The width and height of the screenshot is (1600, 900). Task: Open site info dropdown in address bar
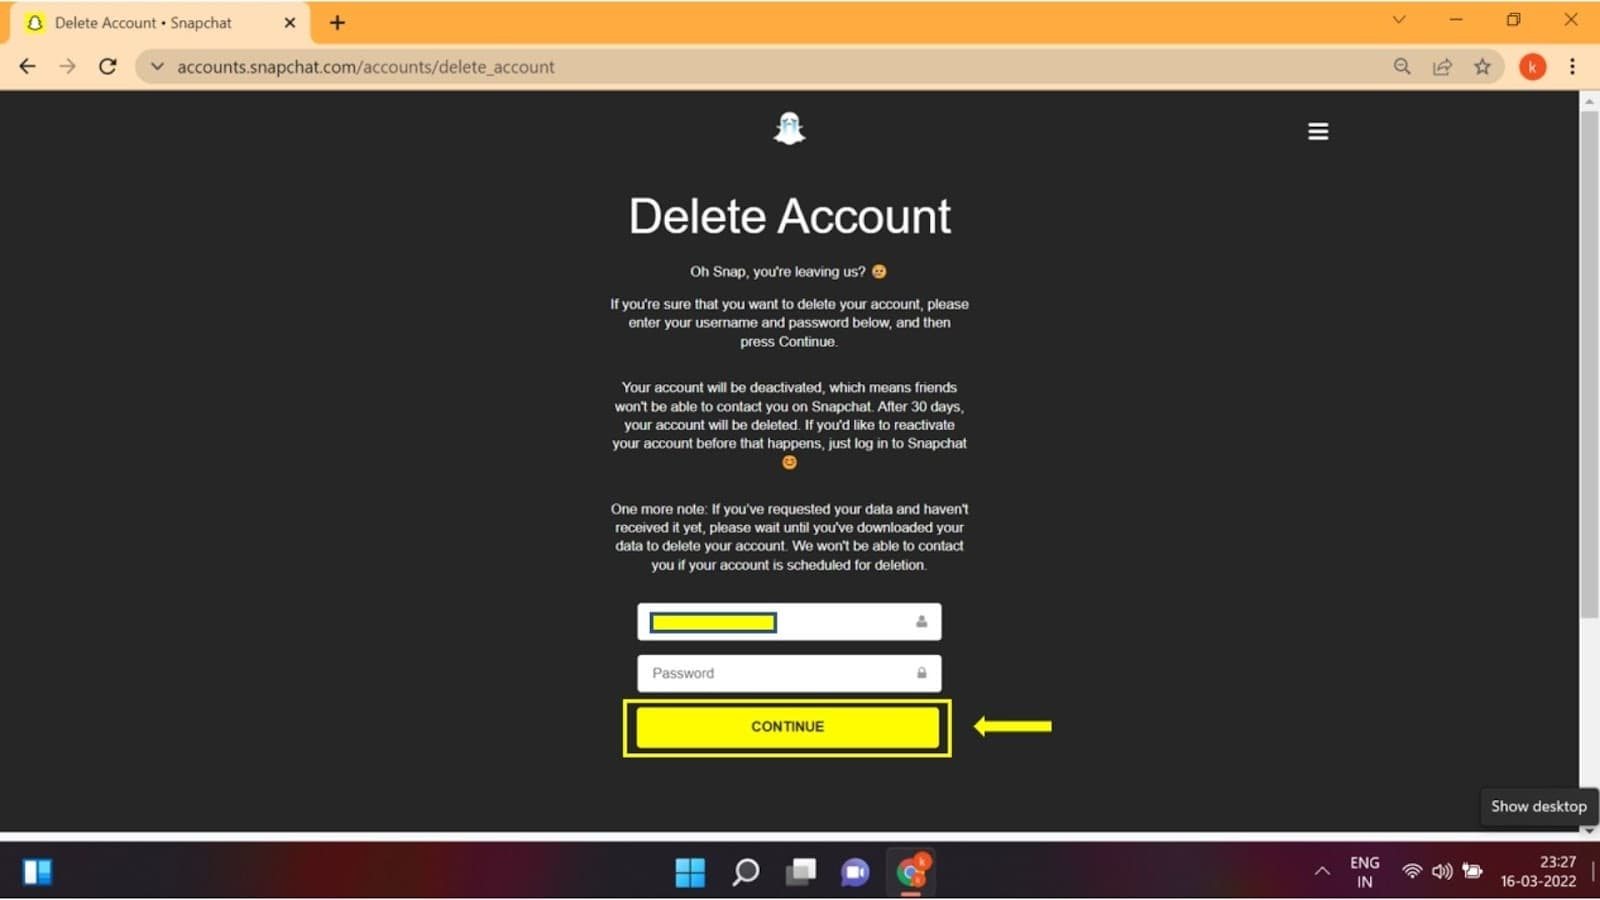click(x=157, y=67)
